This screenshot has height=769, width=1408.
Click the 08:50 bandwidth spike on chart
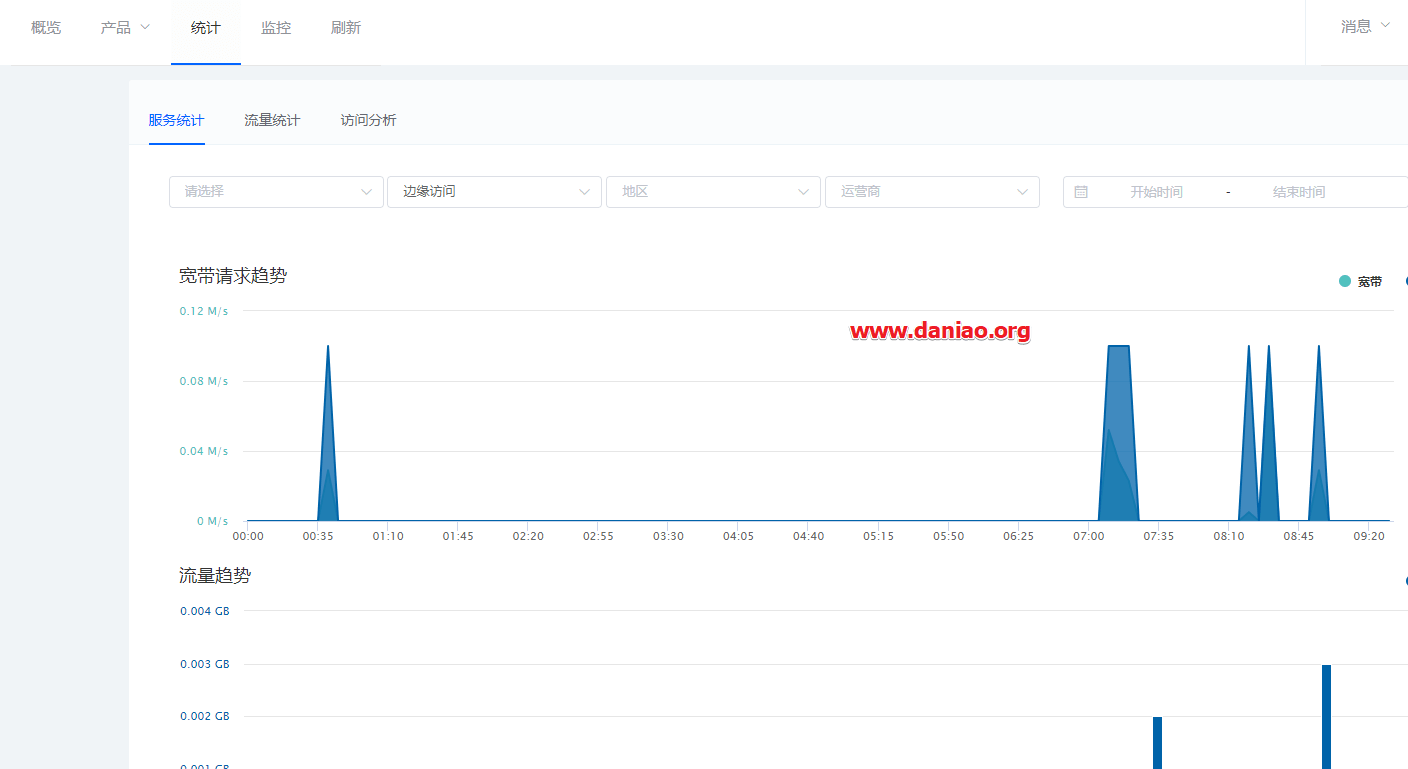(x=1319, y=433)
